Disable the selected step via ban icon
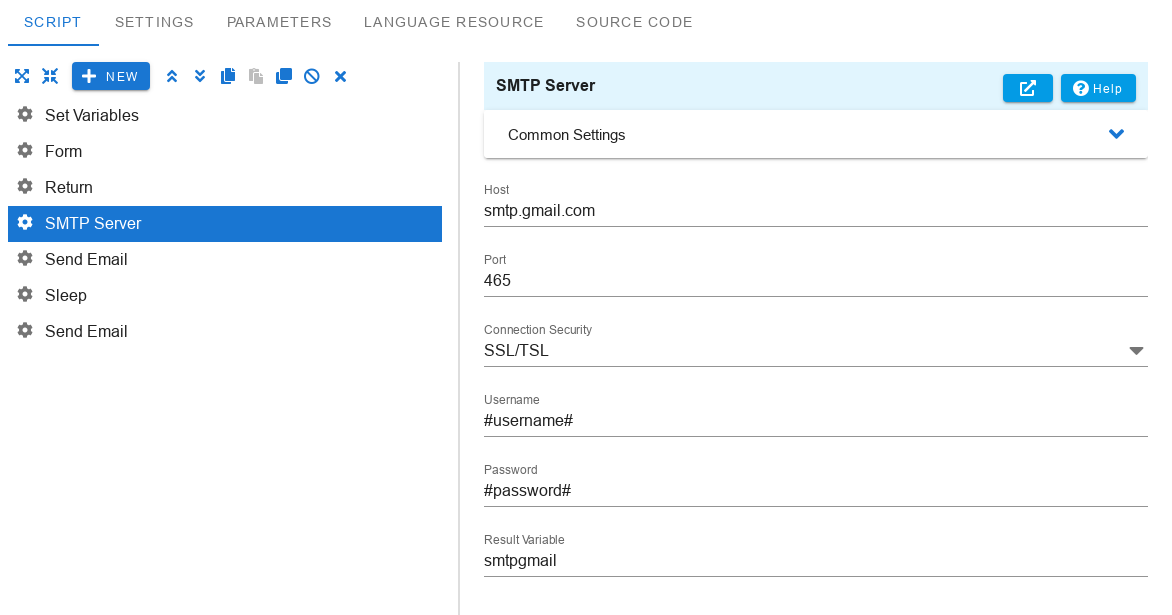Image resolution: width=1172 pixels, height=615 pixels. click(312, 76)
